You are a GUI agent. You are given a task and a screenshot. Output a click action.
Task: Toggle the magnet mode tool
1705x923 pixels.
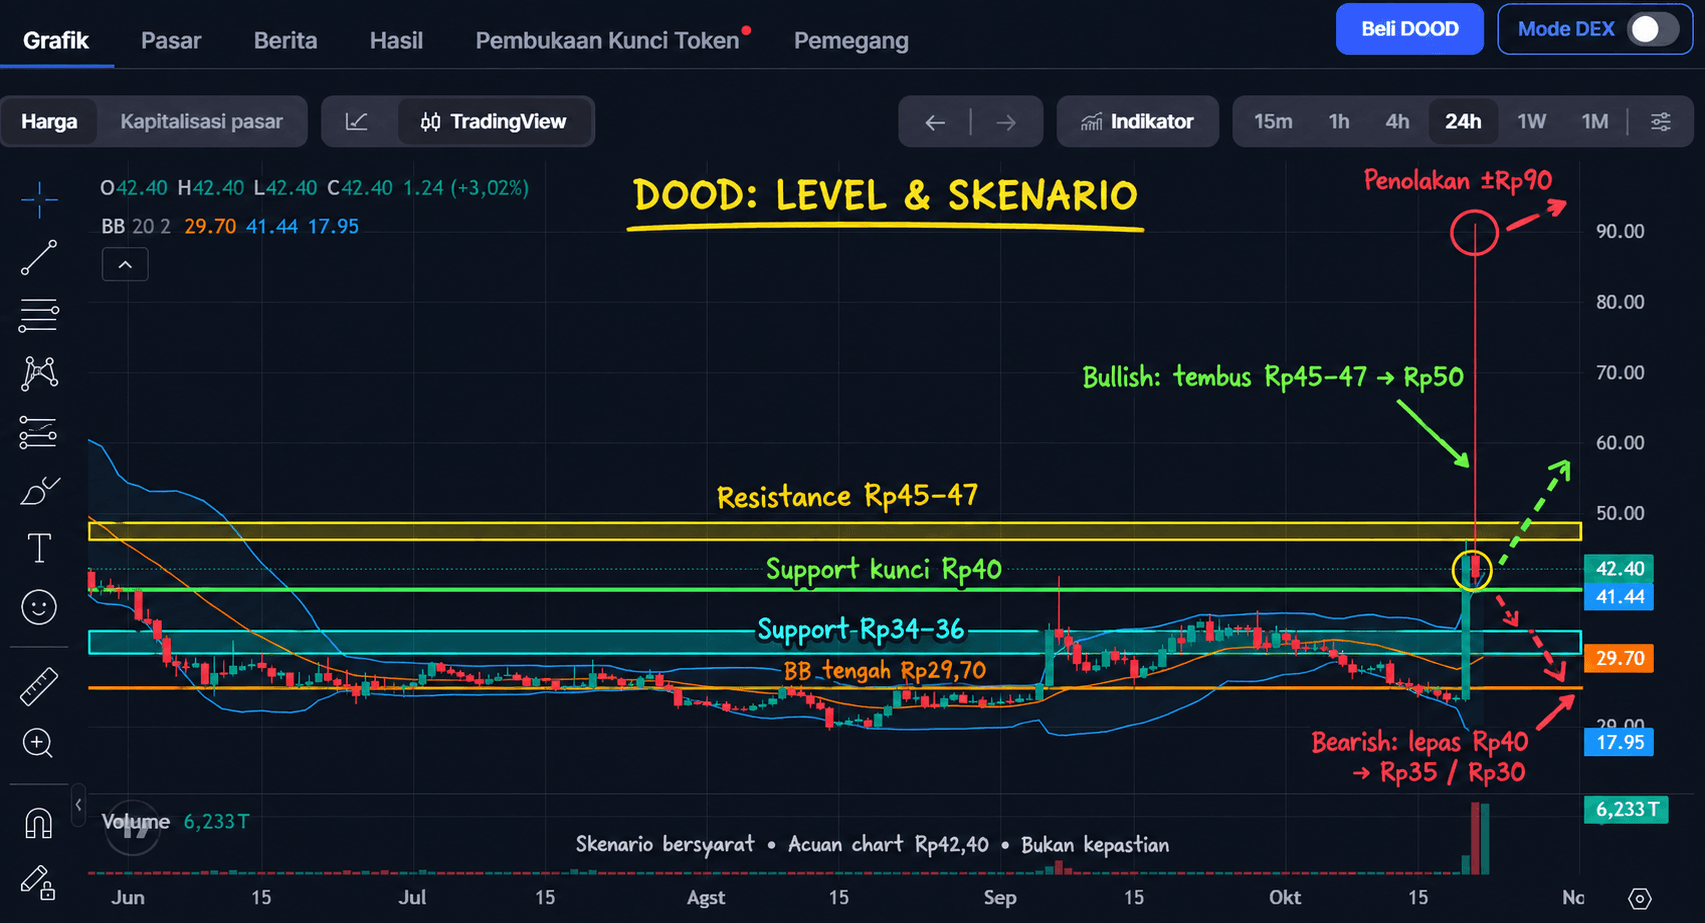39,824
